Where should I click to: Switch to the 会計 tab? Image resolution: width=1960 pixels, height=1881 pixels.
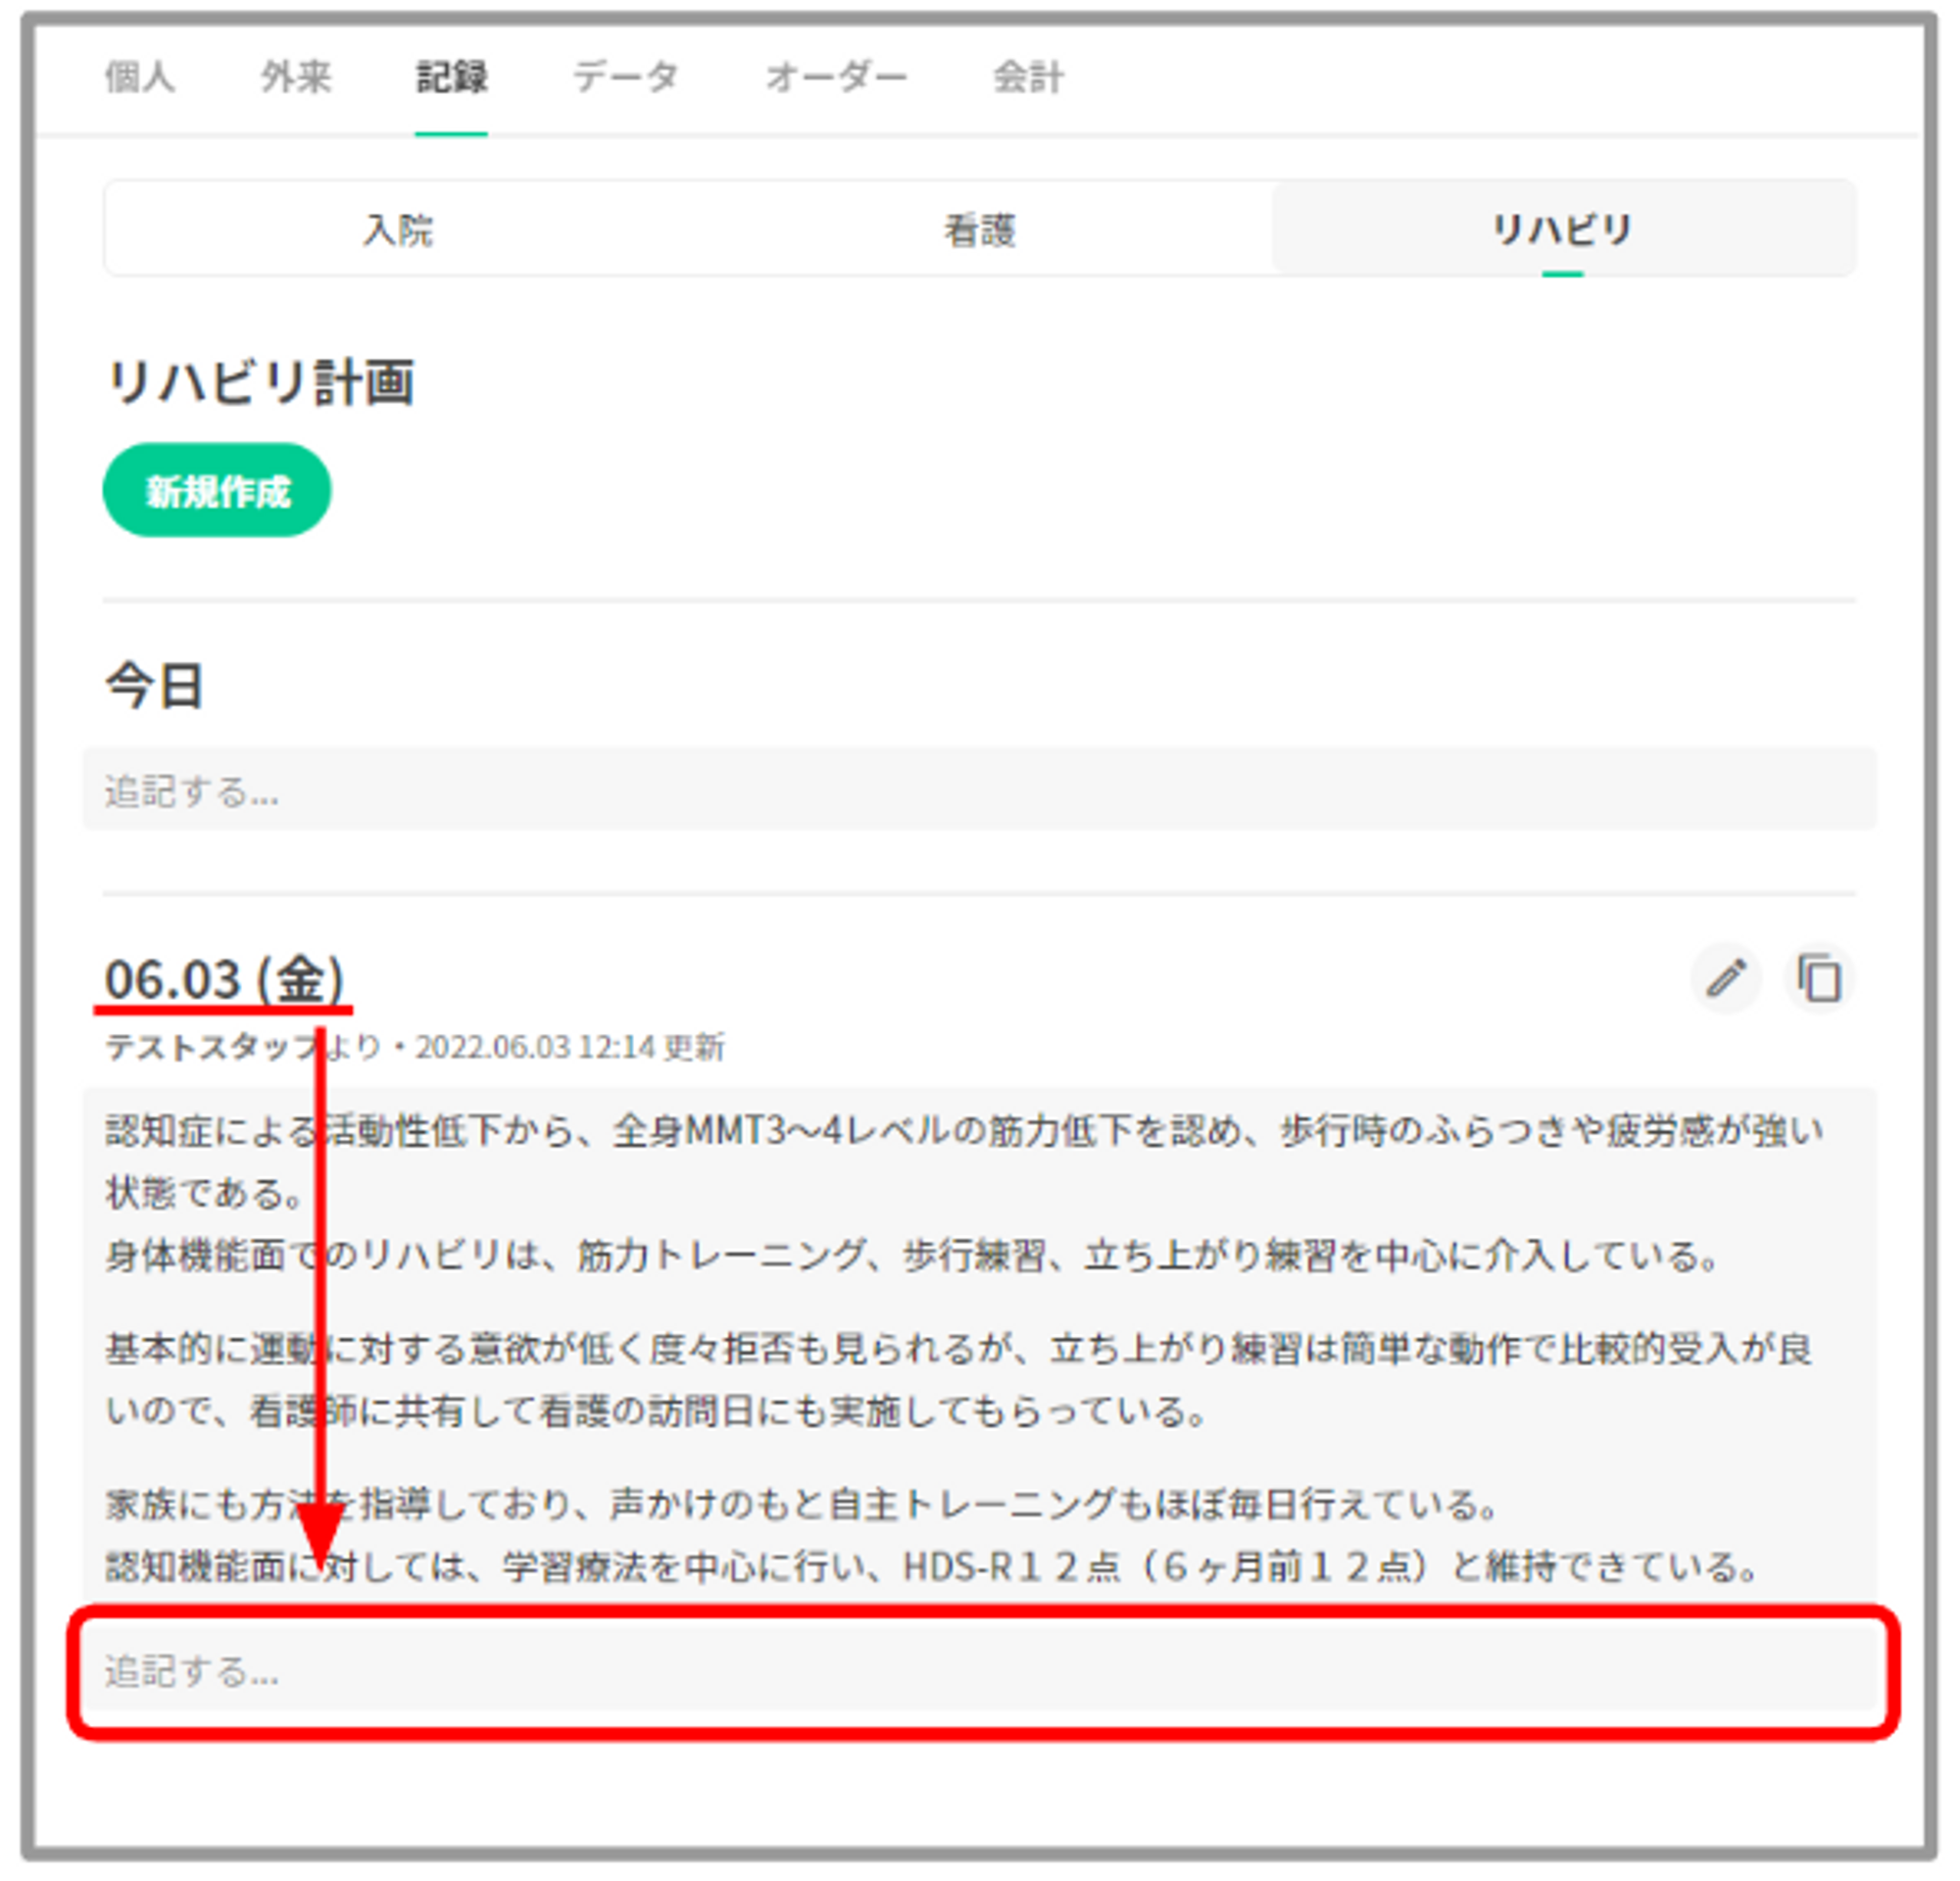point(1027,77)
